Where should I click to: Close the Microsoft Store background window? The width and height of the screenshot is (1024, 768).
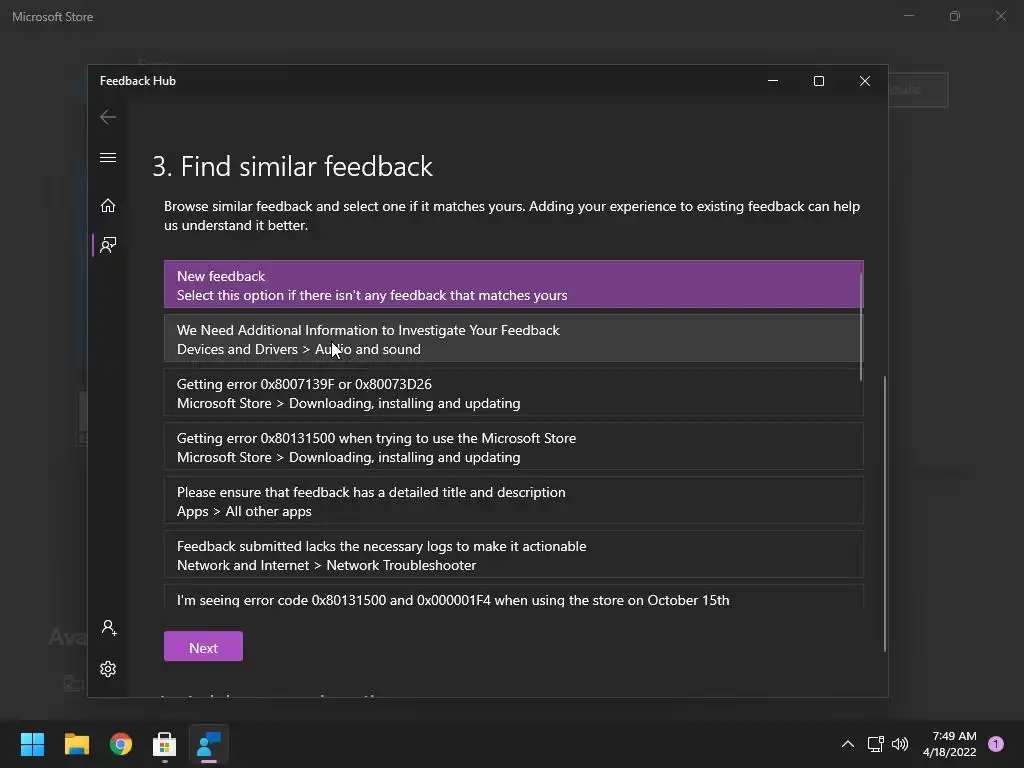pos(1000,16)
